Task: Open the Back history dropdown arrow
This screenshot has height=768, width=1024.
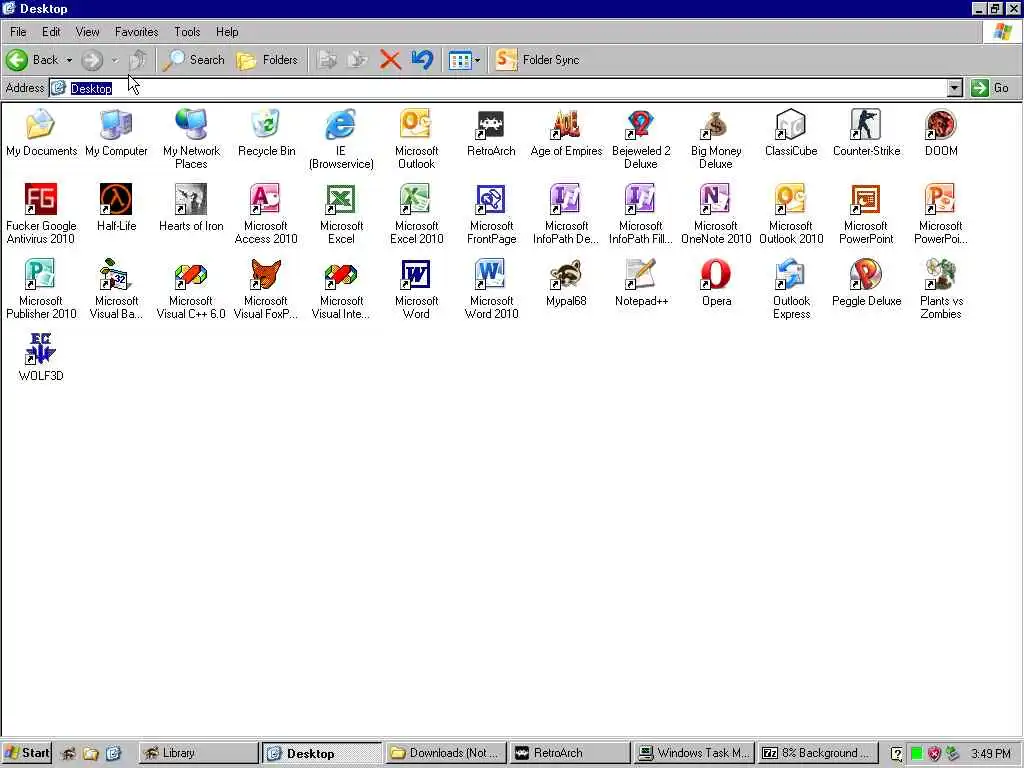Action: [69, 60]
